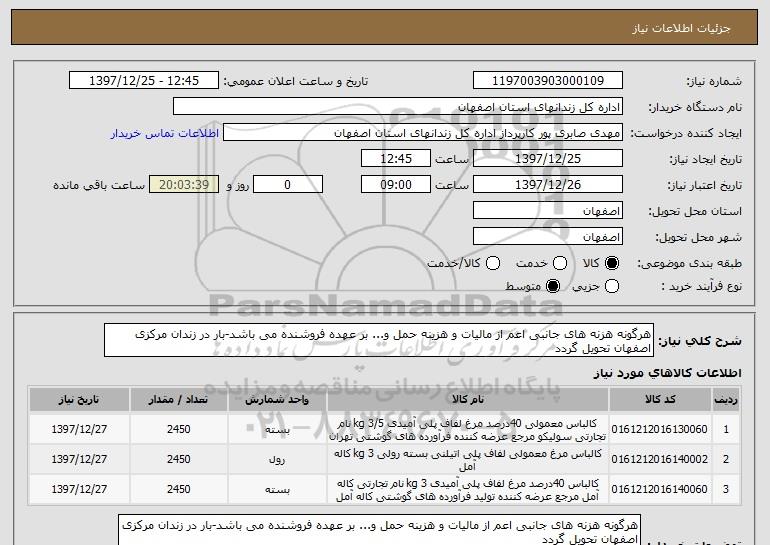
Task: Click product code 0161212016140060
Action: tap(660, 490)
